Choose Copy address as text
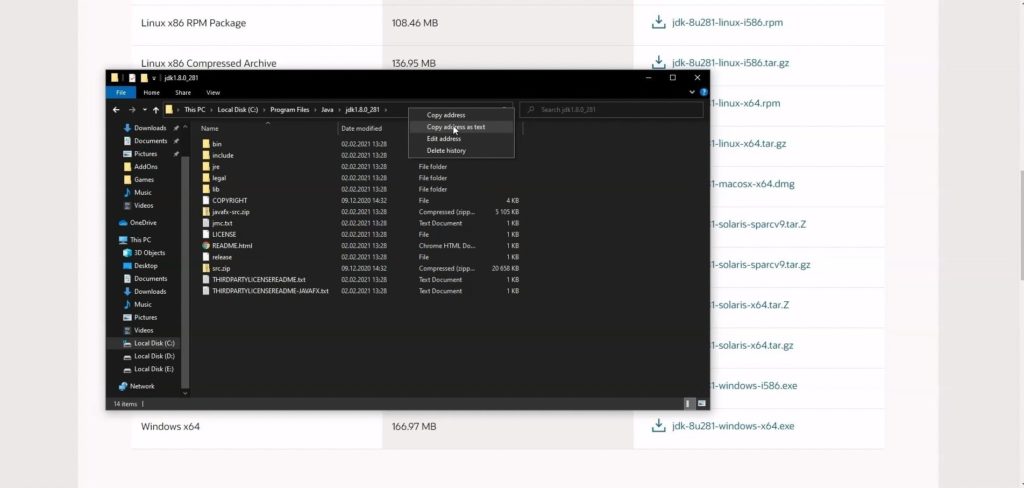1024x488 pixels. click(x=456, y=127)
